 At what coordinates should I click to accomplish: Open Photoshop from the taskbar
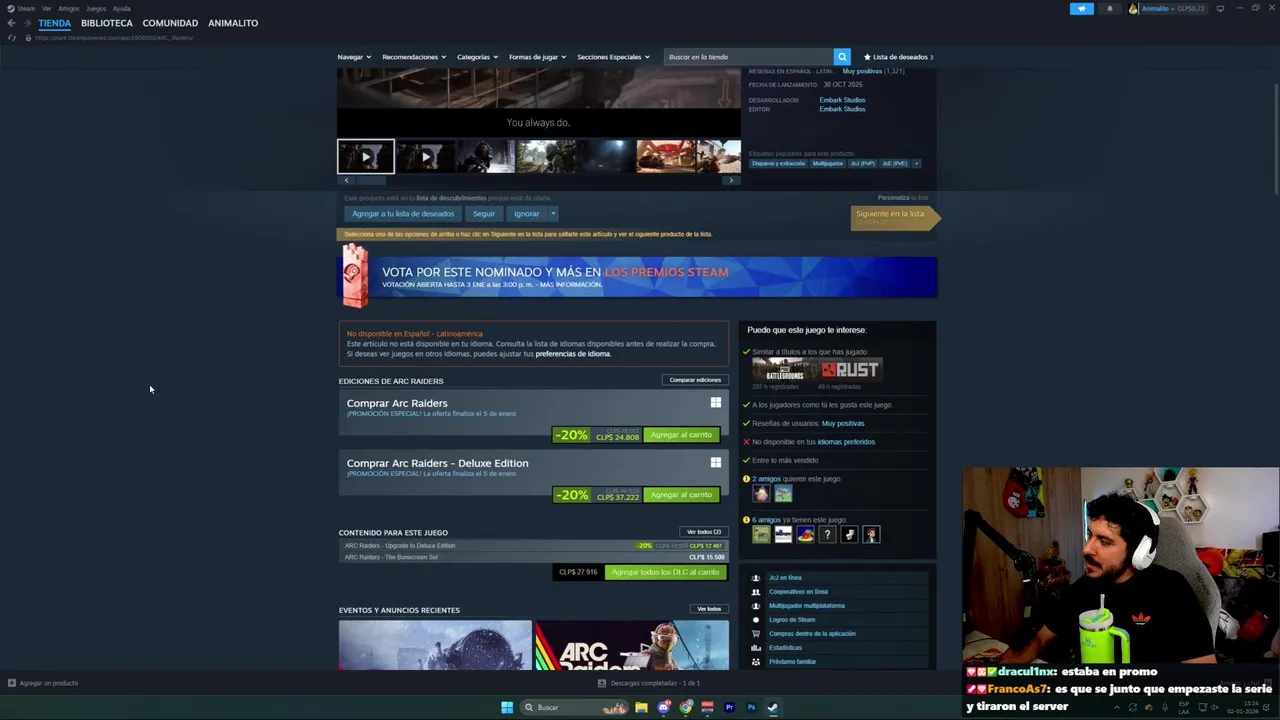point(751,707)
